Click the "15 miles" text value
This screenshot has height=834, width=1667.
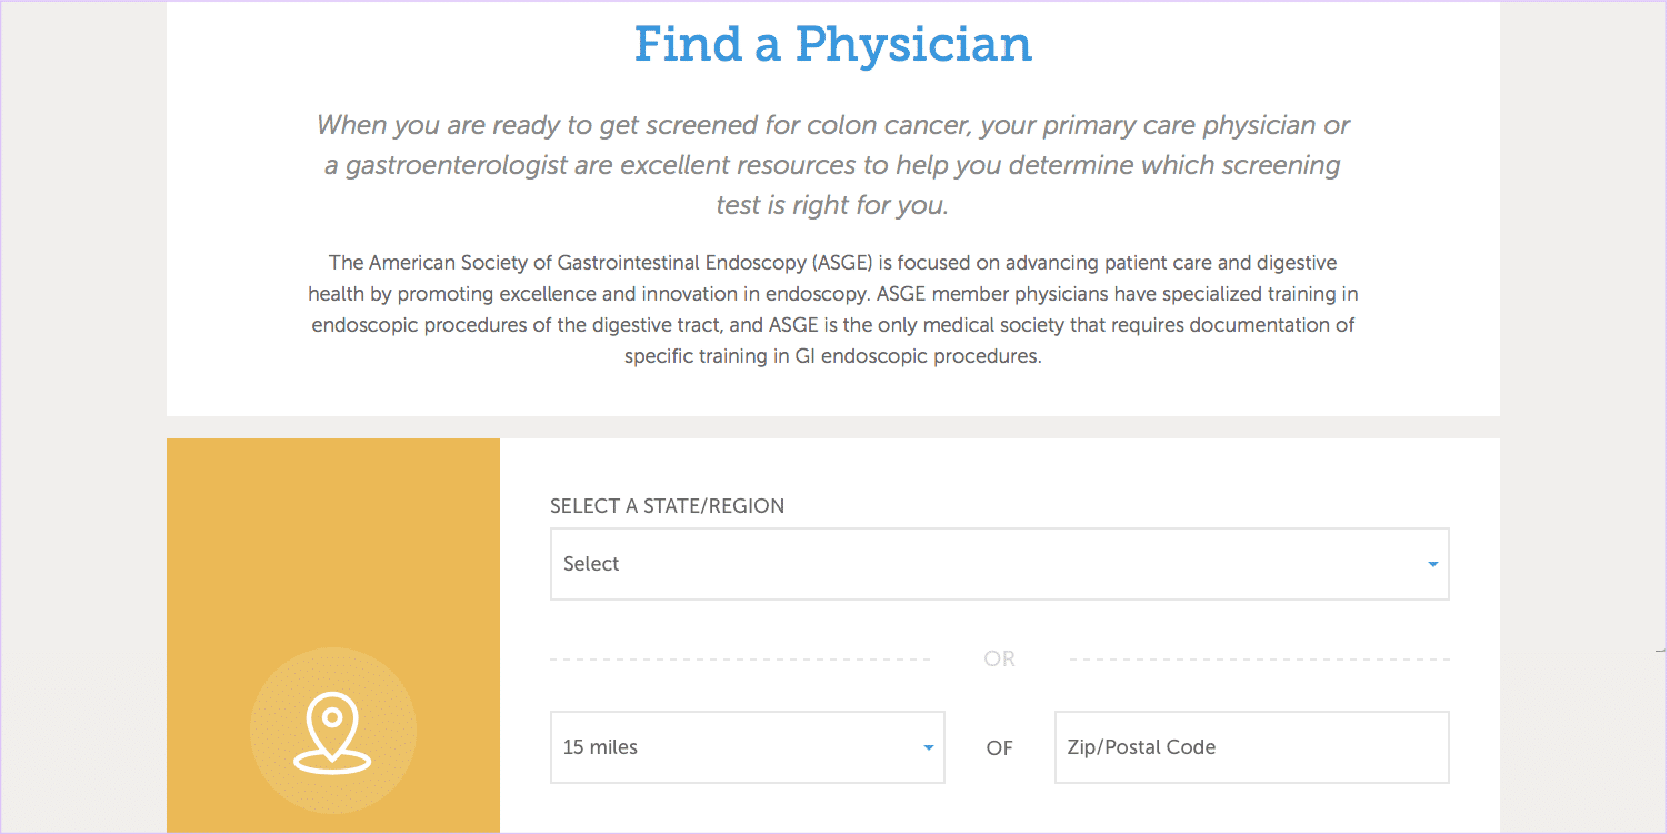600,748
